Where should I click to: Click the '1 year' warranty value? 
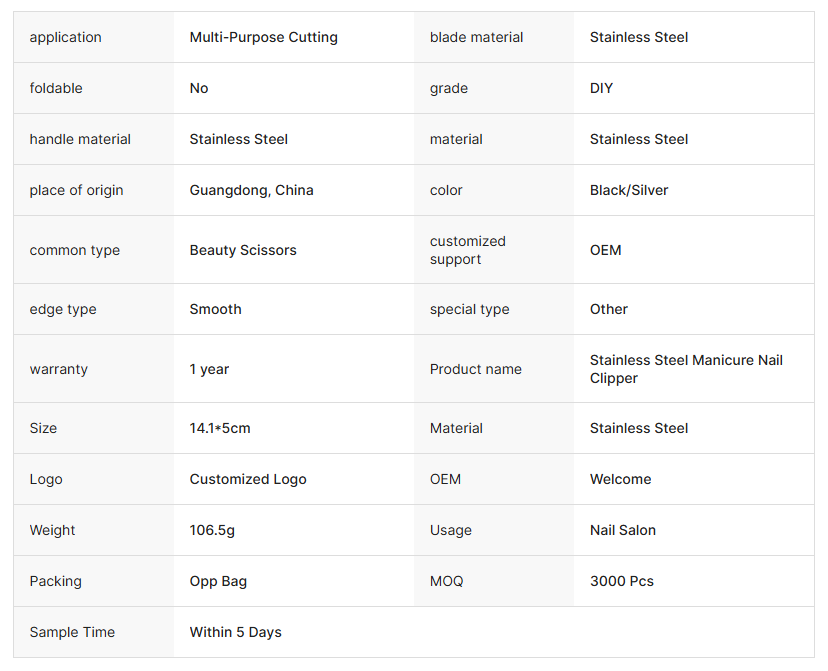(x=209, y=369)
